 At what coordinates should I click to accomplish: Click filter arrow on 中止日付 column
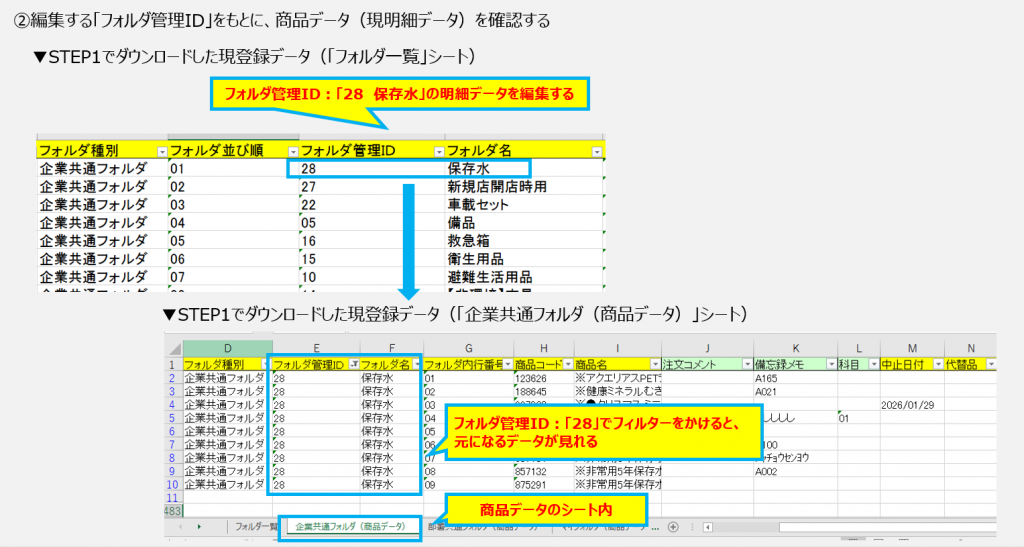coord(937,364)
